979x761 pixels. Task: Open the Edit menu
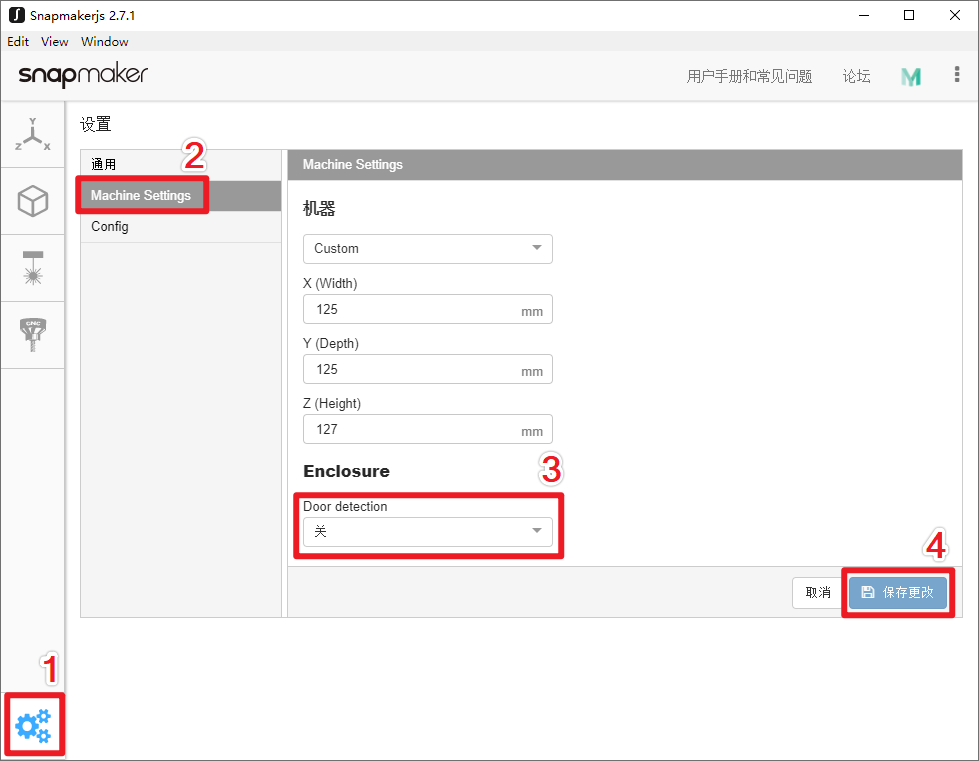[x=18, y=41]
